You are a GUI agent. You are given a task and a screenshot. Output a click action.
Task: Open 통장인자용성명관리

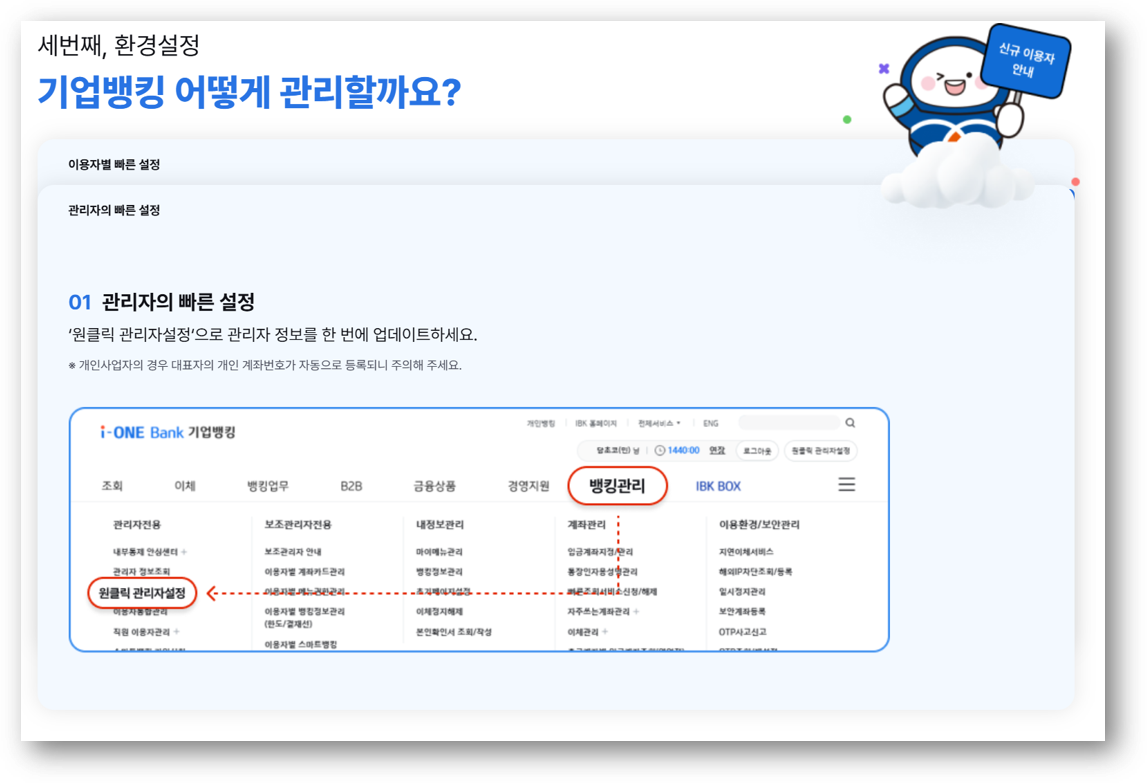(x=602, y=572)
